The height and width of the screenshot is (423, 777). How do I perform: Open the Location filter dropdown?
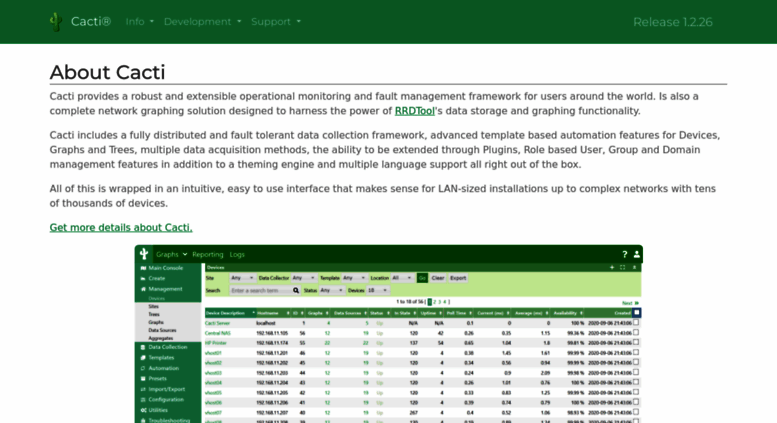point(402,278)
